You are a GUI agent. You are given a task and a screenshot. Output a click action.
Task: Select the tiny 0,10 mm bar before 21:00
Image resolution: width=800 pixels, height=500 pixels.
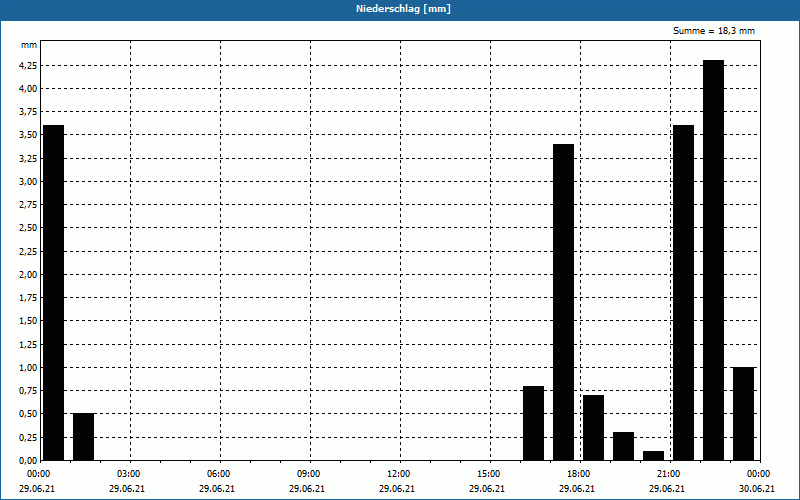(654, 456)
